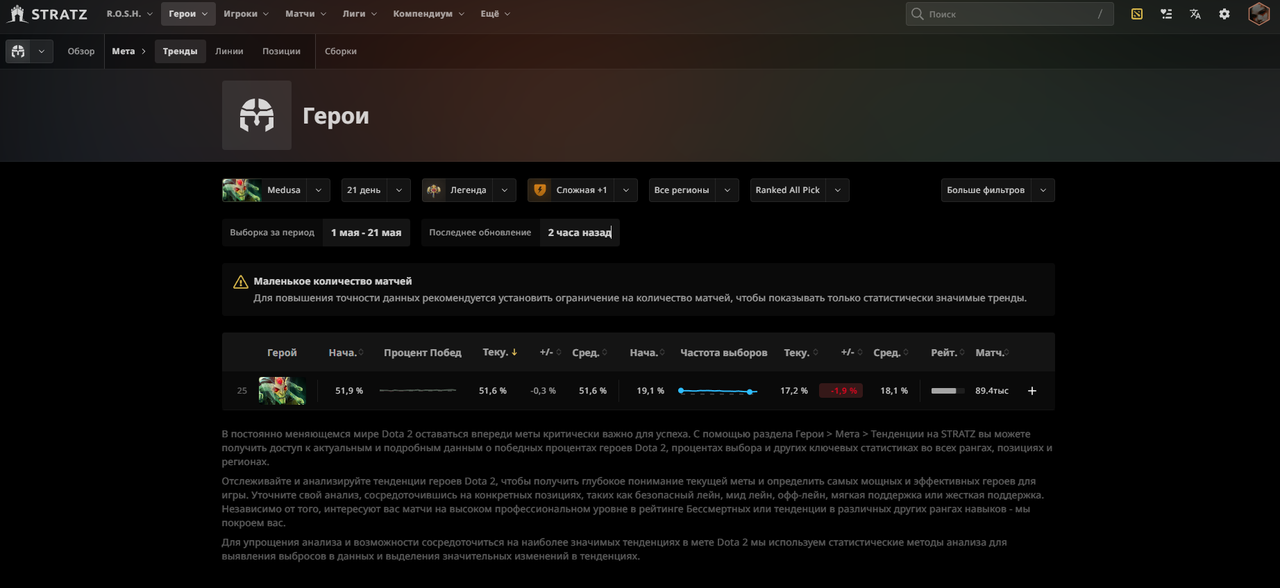This screenshot has height=588, width=1280.
Task: Sort by win rate Сред. column
Action: click(x=590, y=352)
